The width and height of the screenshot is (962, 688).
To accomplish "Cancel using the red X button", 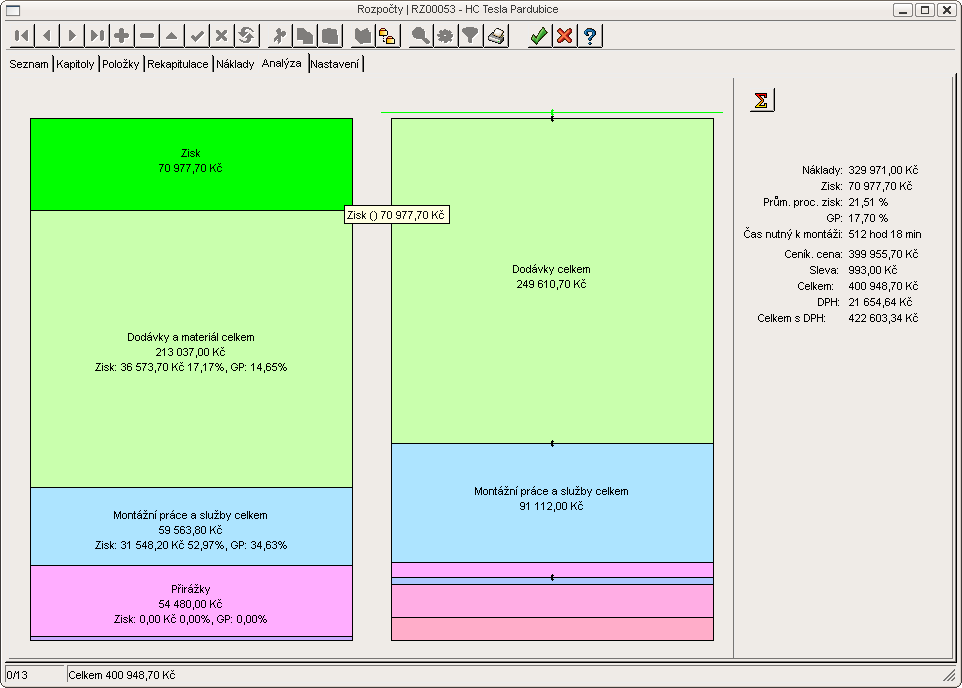I will tap(564, 36).
